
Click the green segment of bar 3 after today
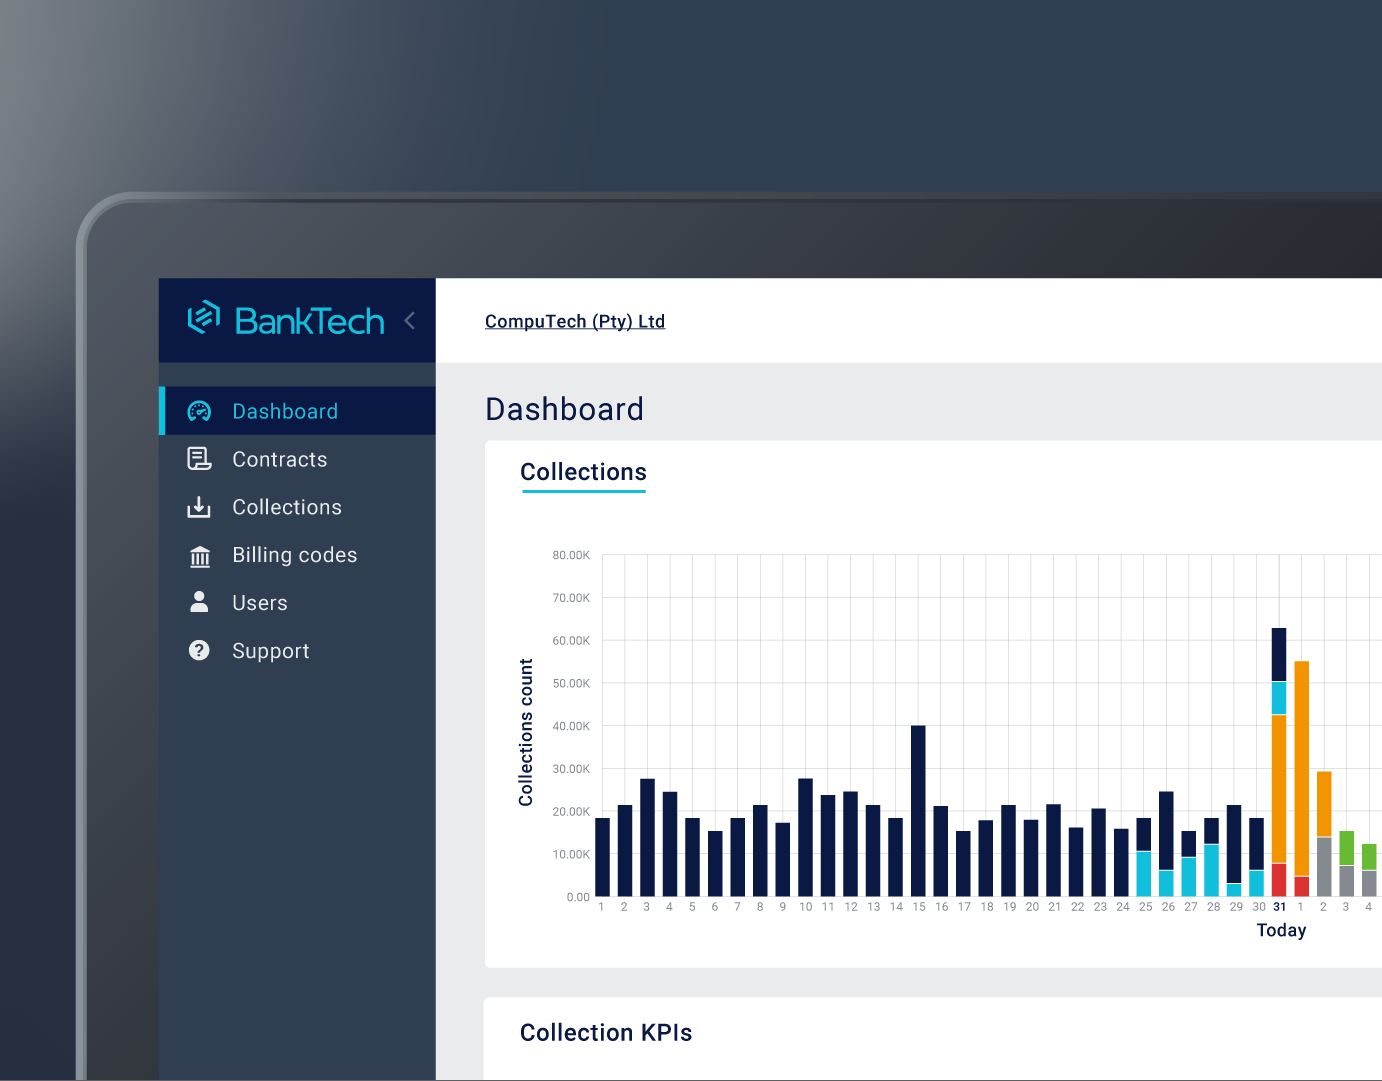click(1347, 848)
